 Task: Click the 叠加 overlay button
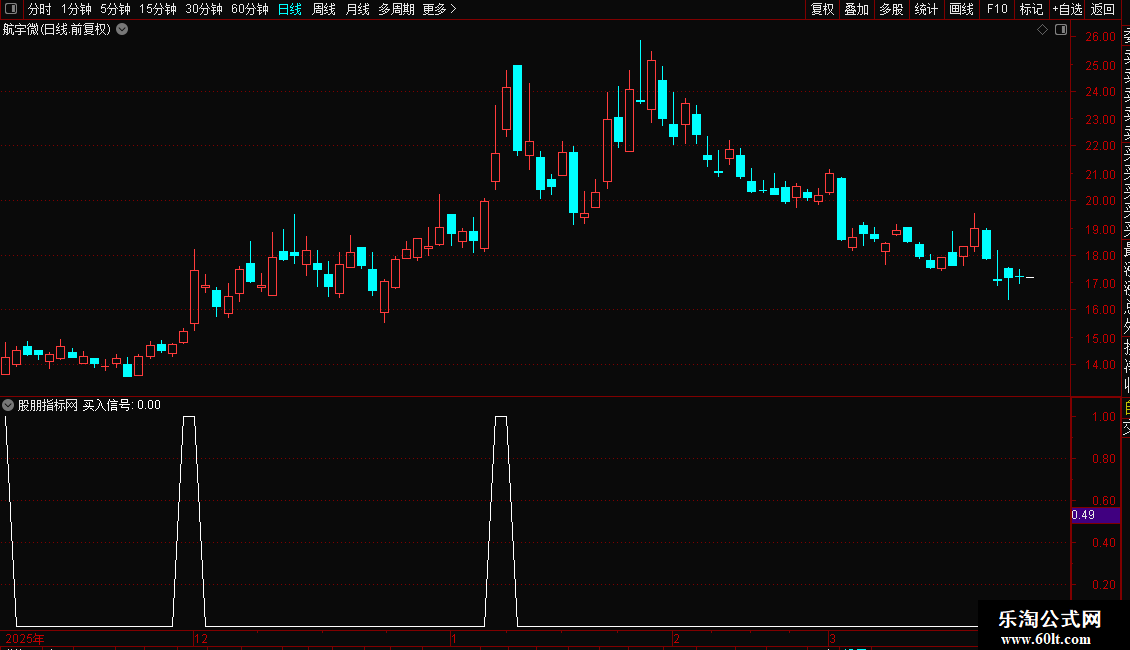click(857, 9)
